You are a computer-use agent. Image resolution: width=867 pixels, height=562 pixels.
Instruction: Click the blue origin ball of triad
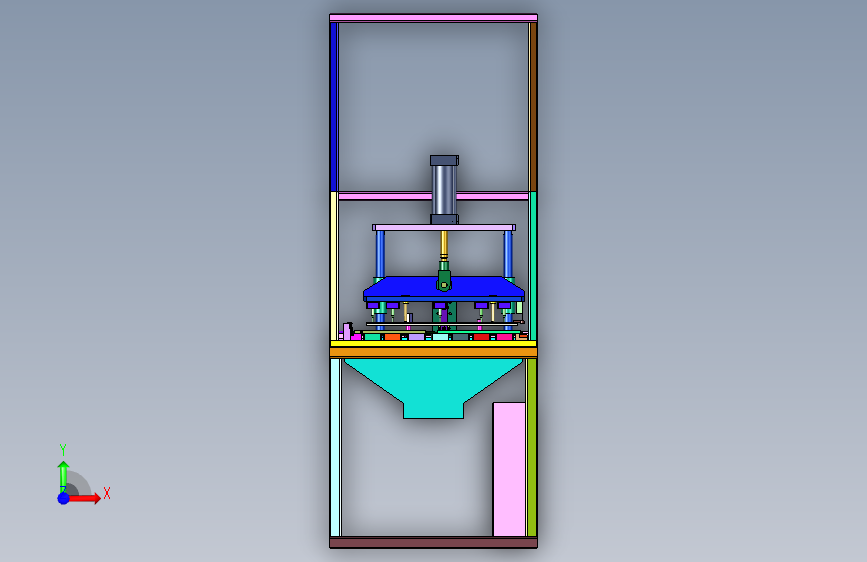63,498
